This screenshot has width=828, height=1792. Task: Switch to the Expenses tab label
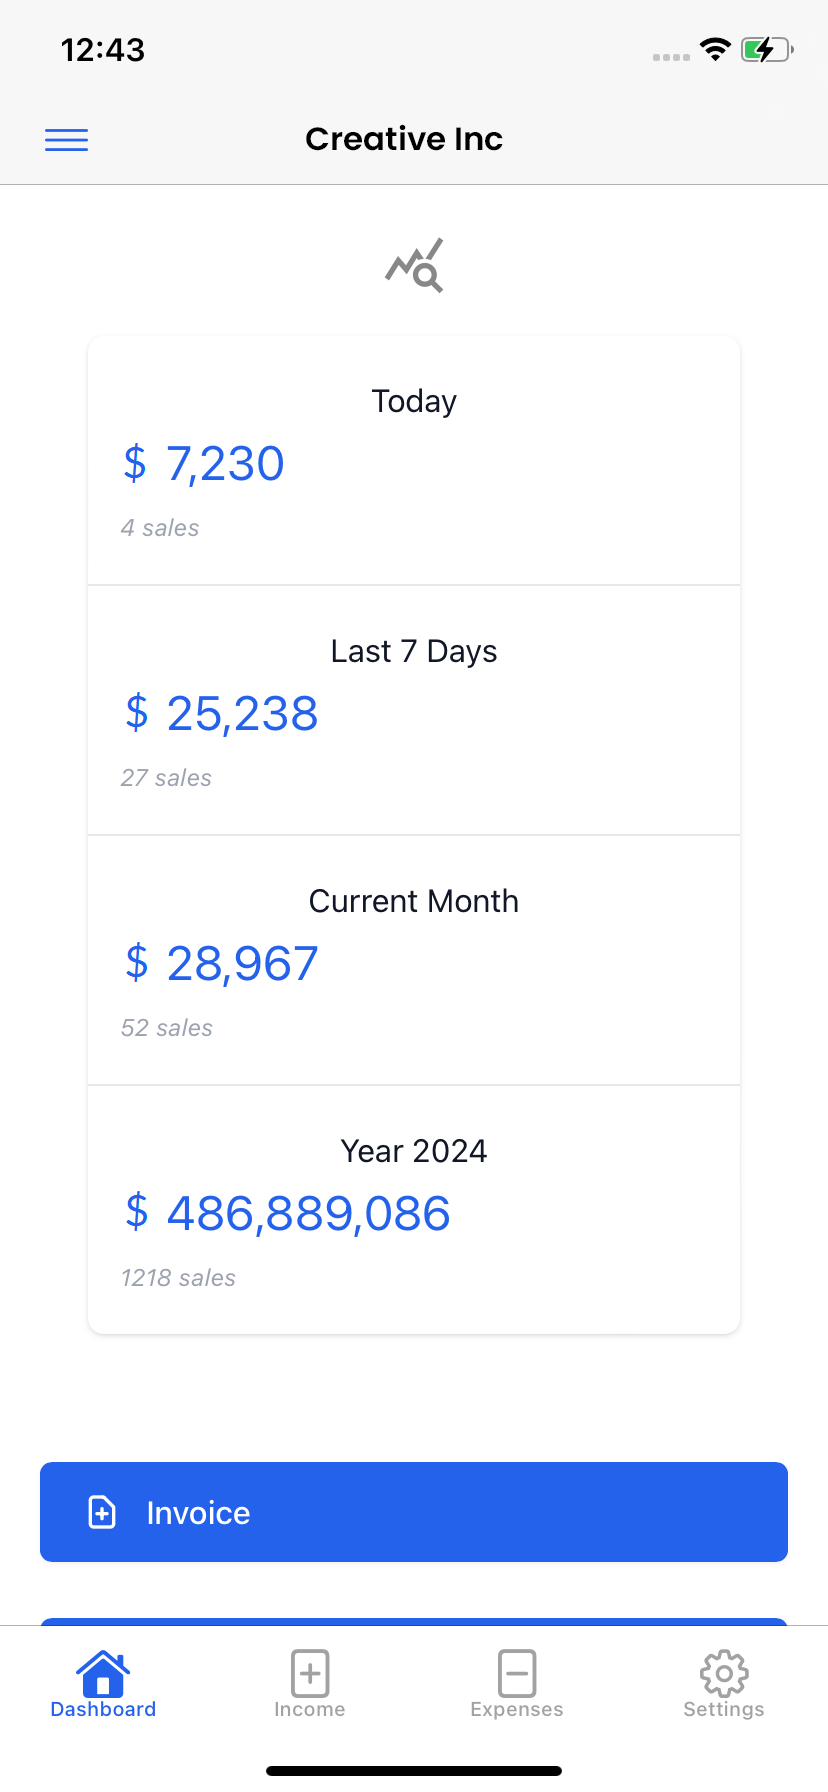pyautogui.click(x=517, y=1710)
